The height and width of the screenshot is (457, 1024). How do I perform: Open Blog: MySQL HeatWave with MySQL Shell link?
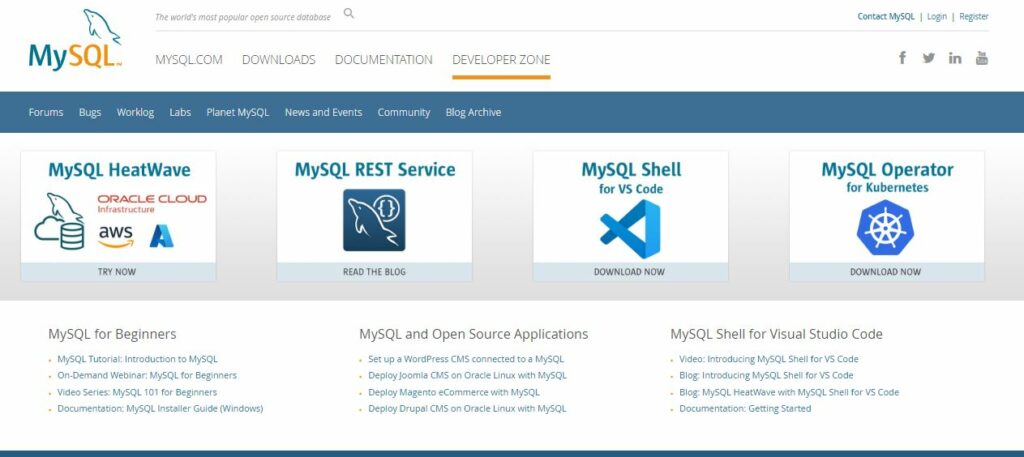point(789,392)
